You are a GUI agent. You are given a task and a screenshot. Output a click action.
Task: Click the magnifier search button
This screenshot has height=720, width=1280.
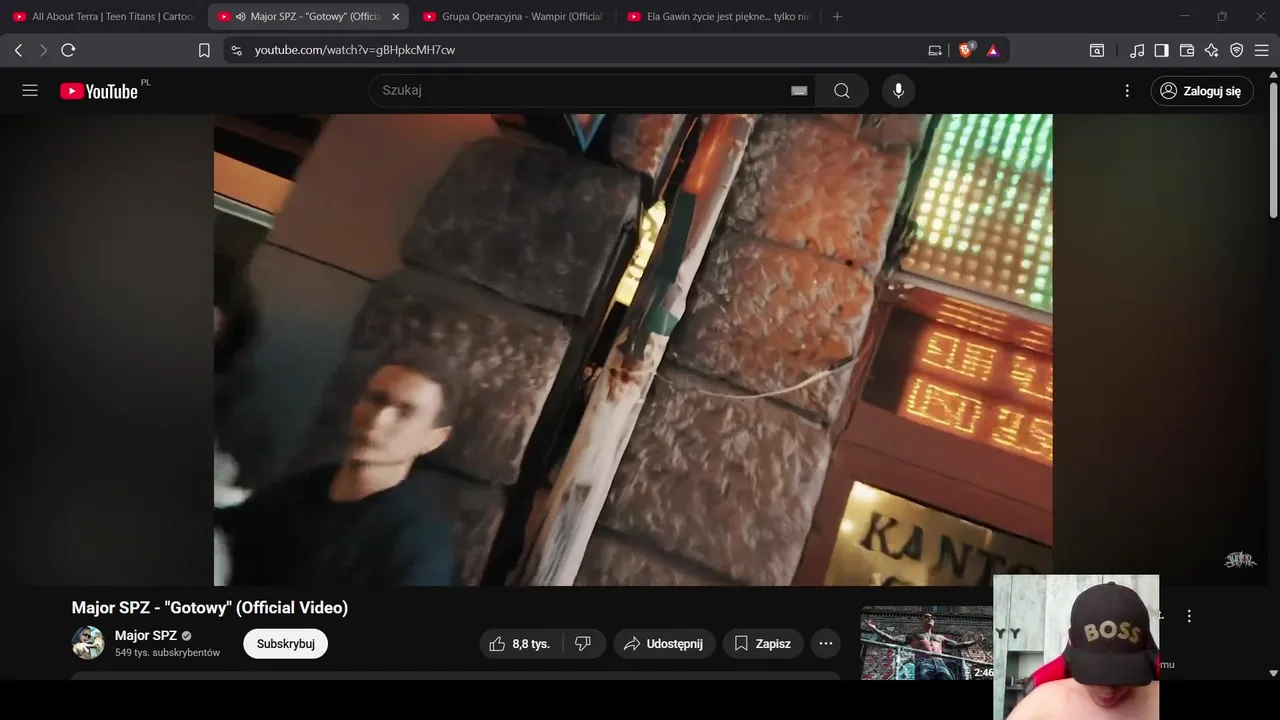[x=842, y=91]
